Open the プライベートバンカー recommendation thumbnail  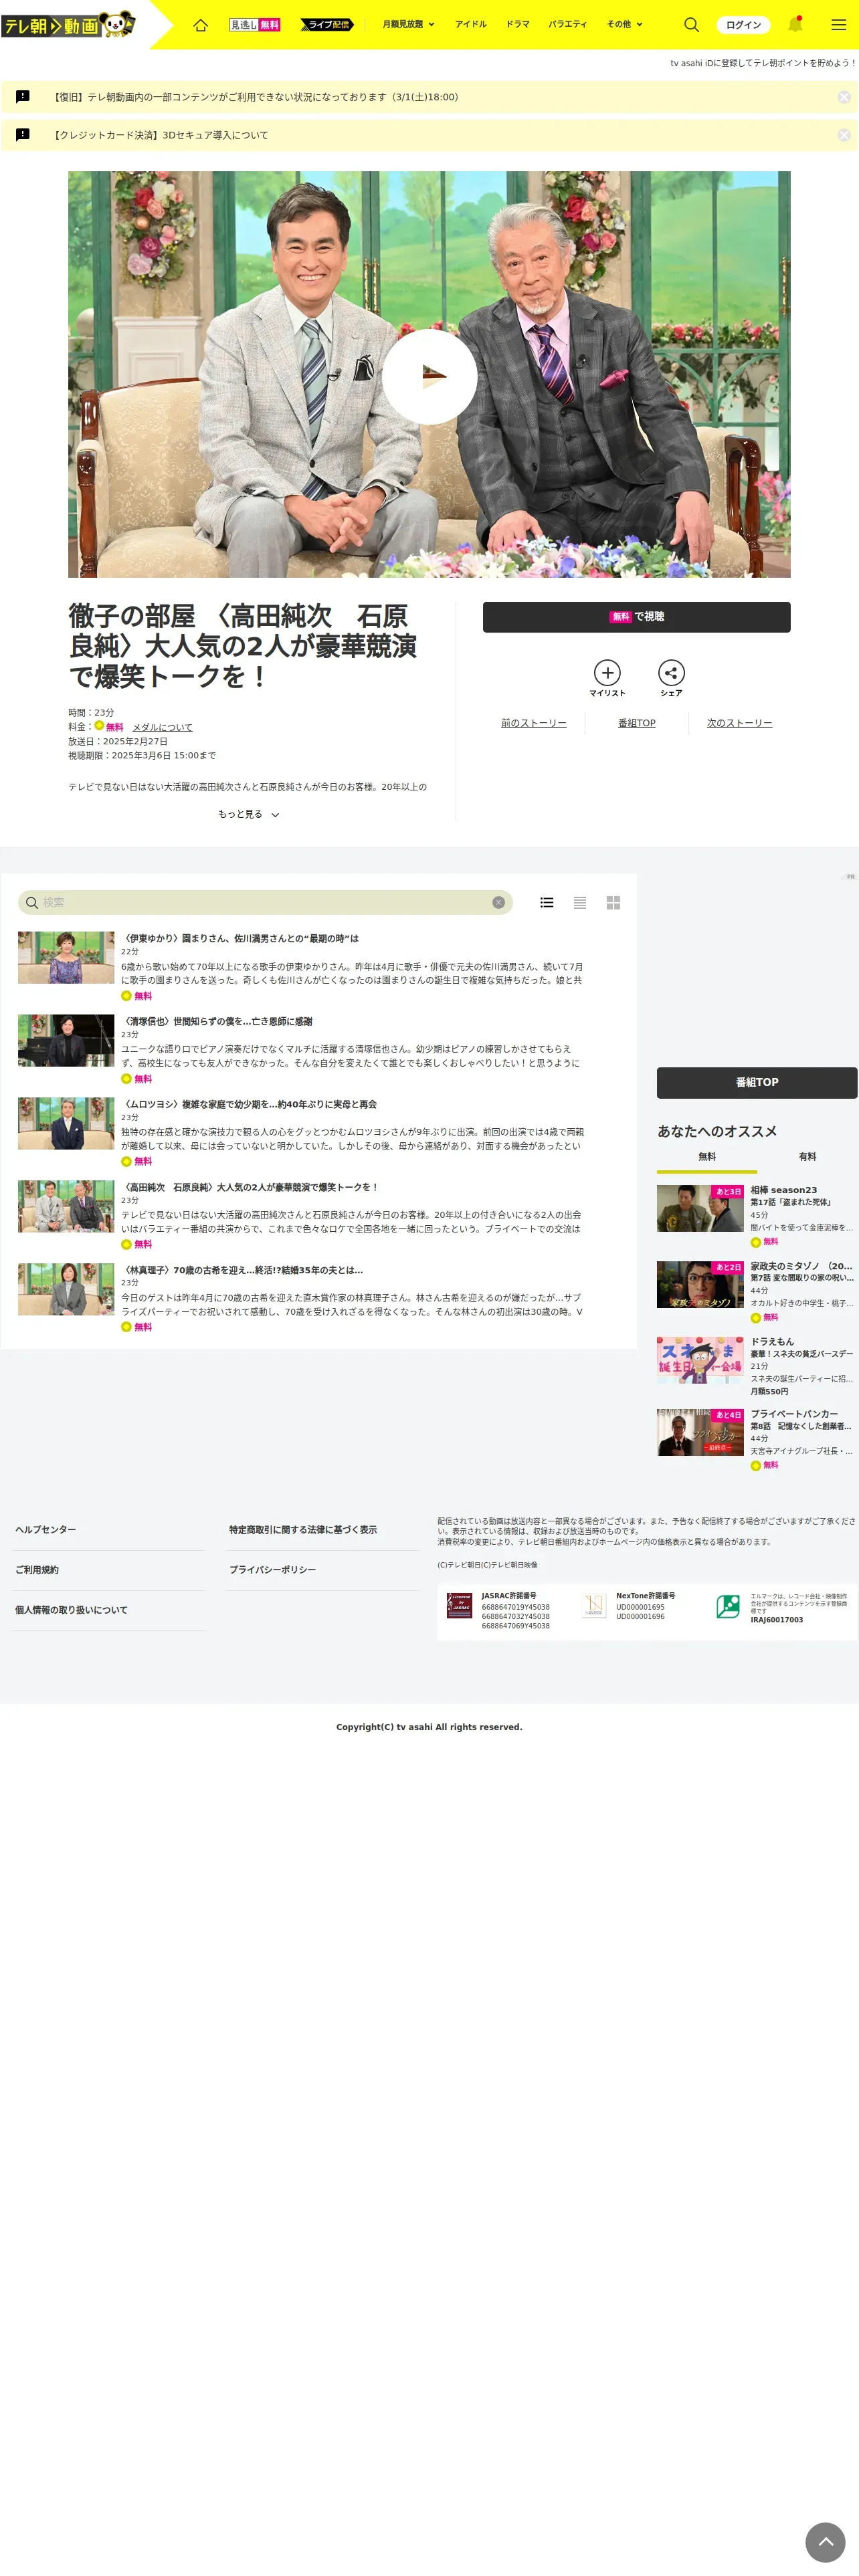coord(700,1432)
